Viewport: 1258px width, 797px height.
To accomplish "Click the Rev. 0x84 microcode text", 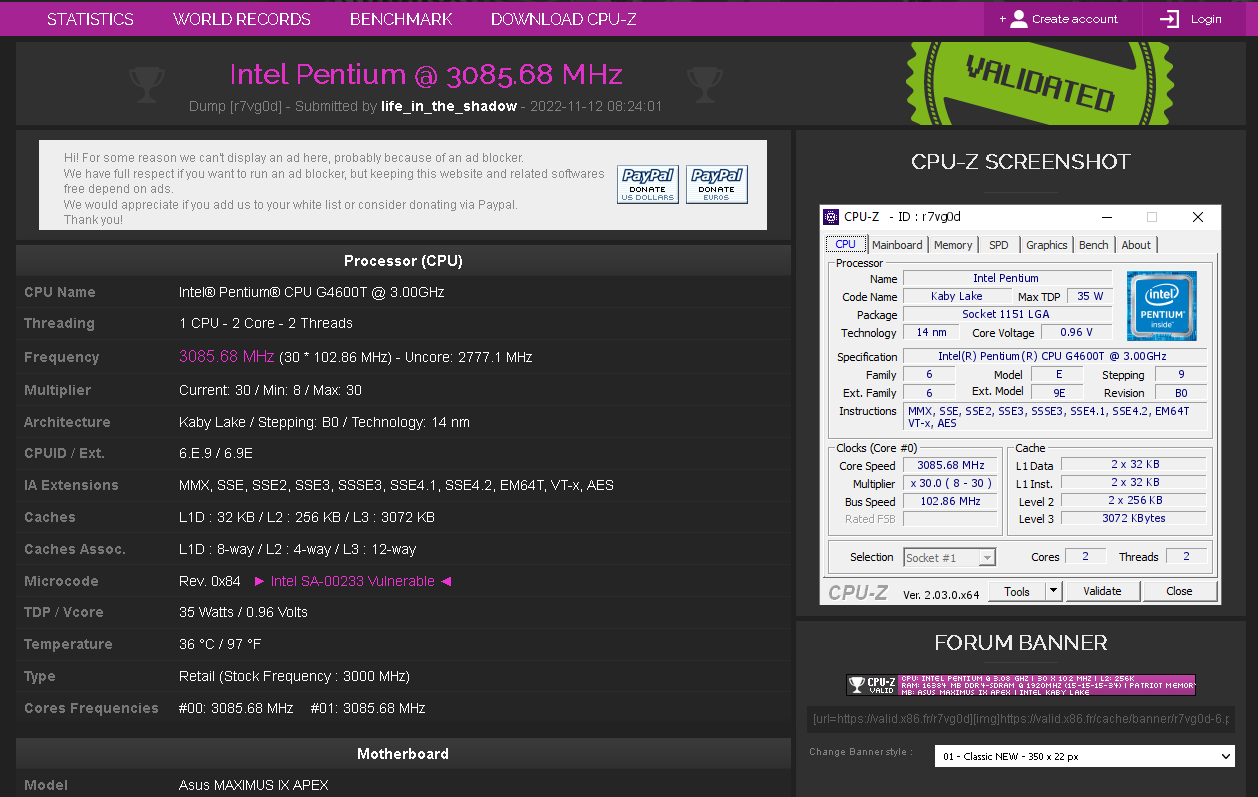I will tap(210, 581).
